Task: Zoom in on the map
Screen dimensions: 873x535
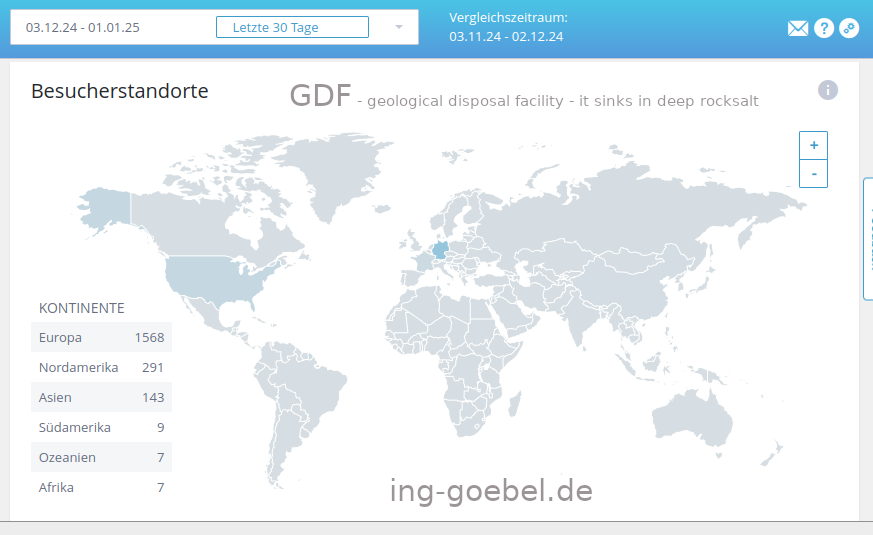Action: point(814,145)
